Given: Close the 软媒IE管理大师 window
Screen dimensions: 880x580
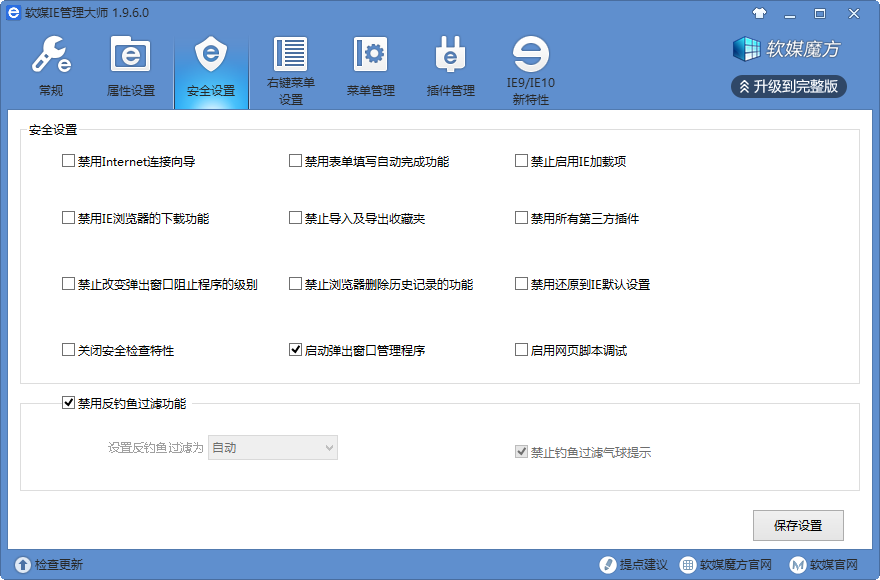Looking at the screenshot, I should [854, 13].
